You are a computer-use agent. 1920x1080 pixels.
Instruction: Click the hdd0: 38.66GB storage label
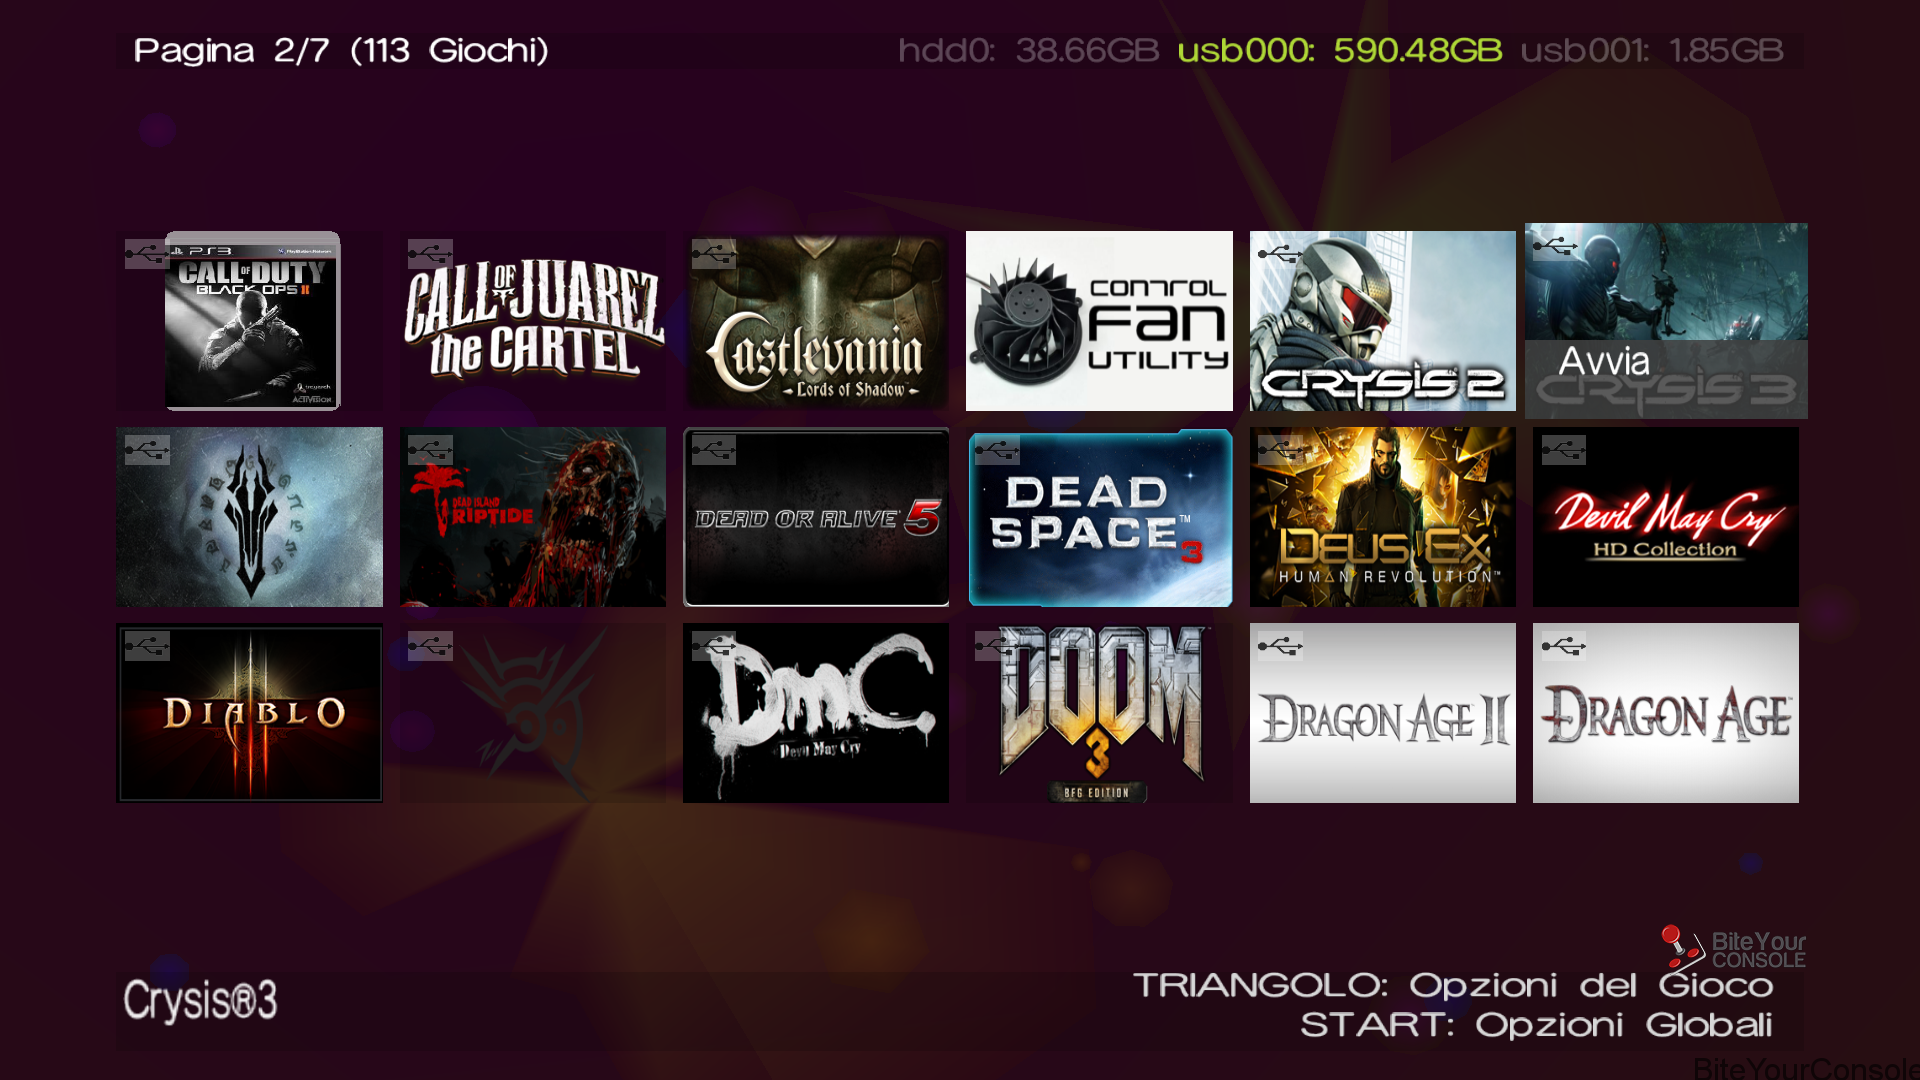1028,50
